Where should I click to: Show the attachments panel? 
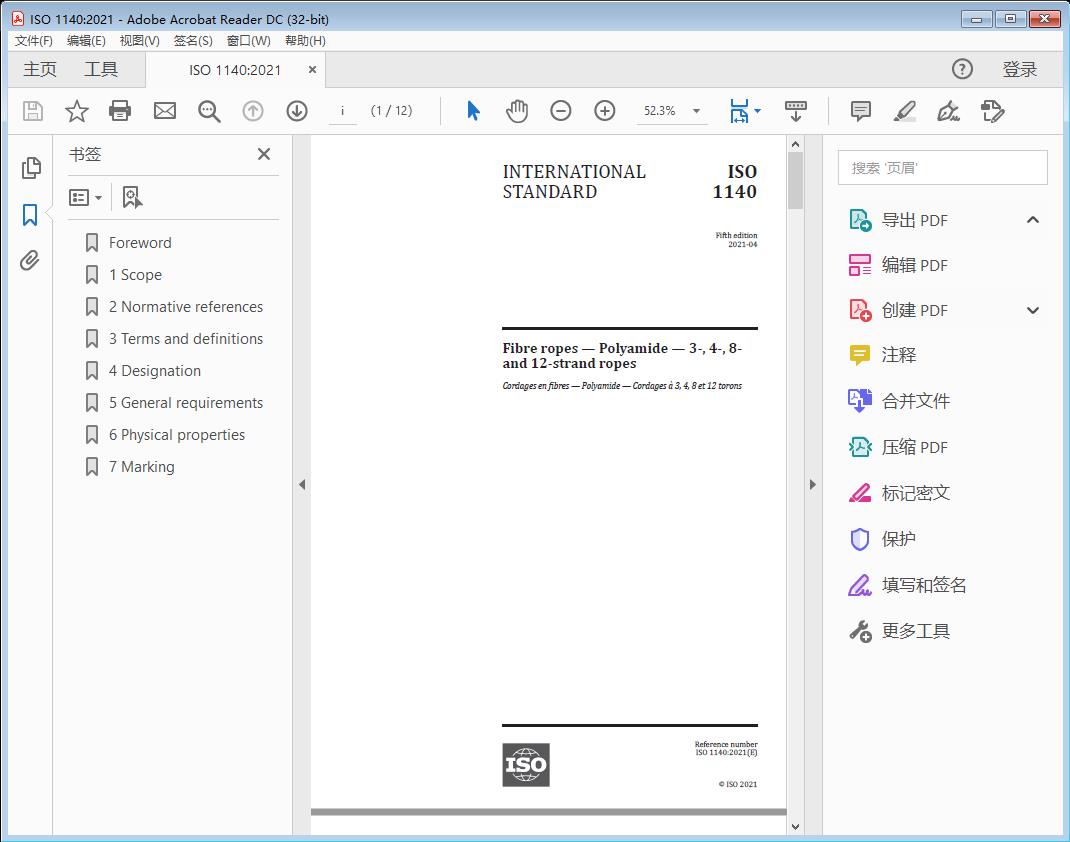[x=30, y=261]
